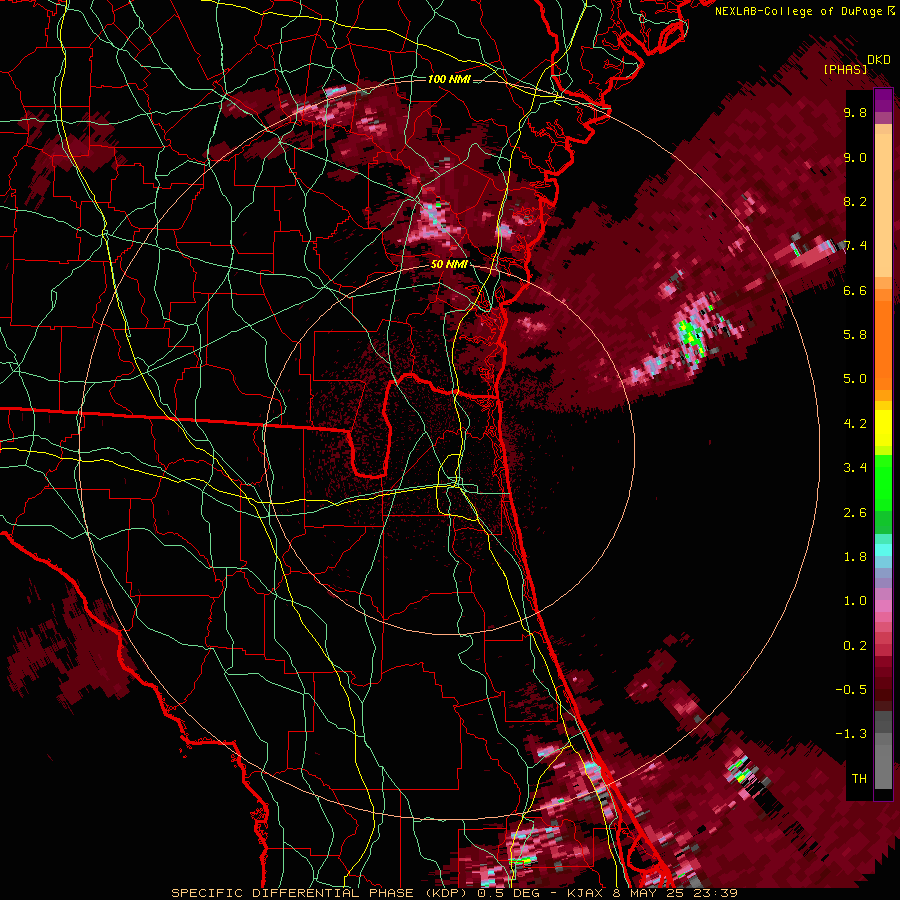Viewport: 900px width, 900px height.
Task: Click the 8 MAY 25 date text
Action: (649, 893)
